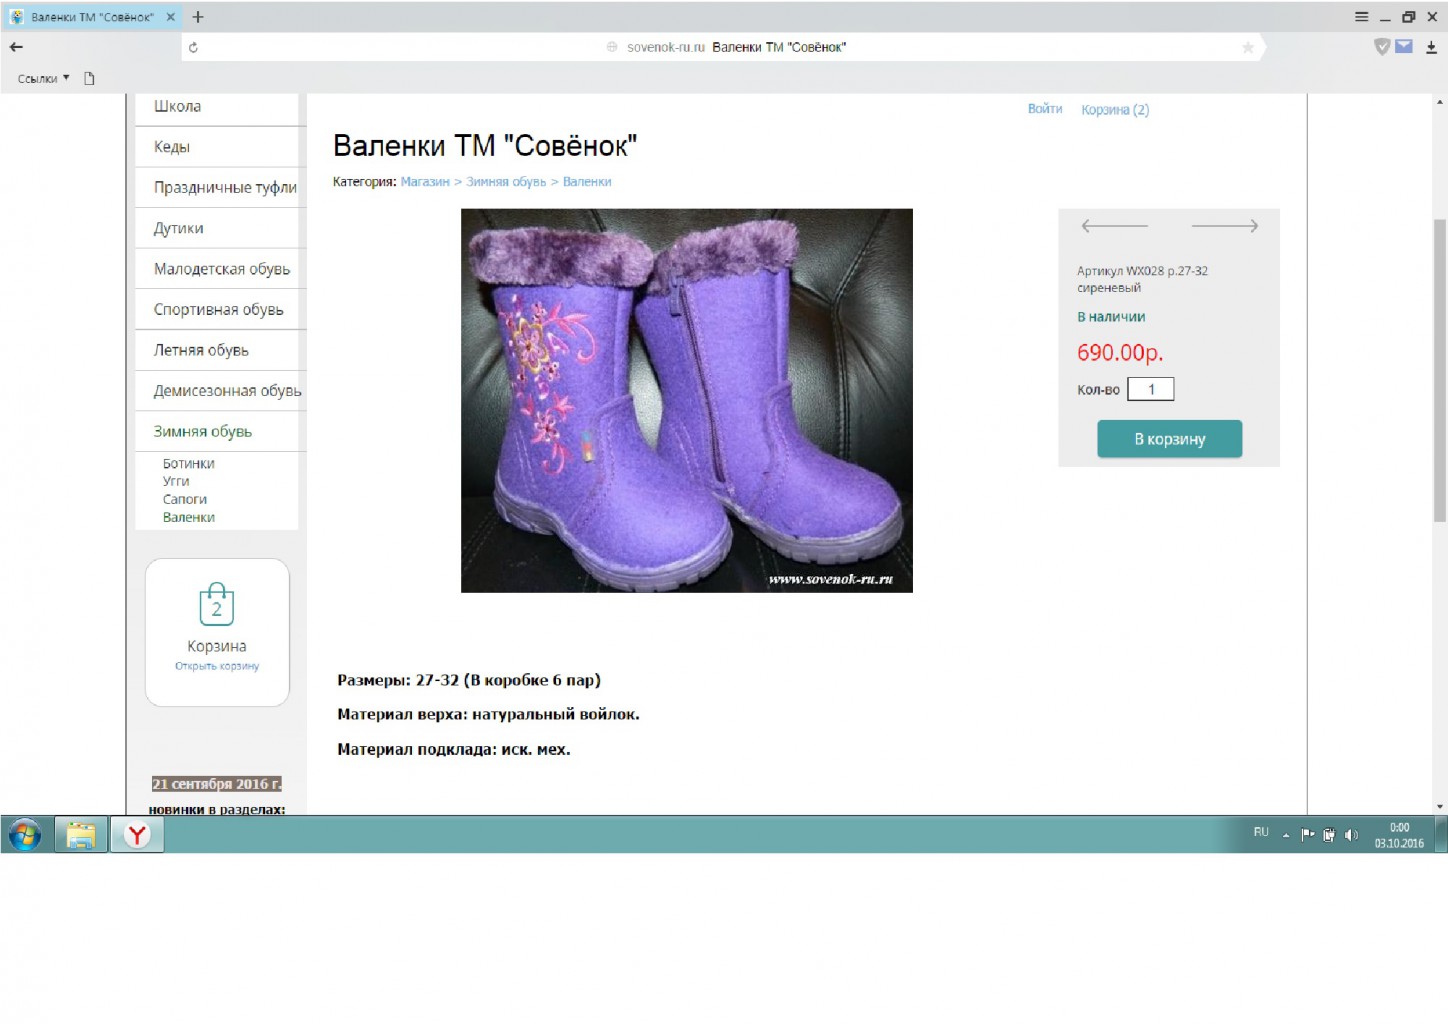The height and width of the screenshot is (1024, 1448).
Task: Reload the page with the refresh icon
Action: (x=193, y=47)
